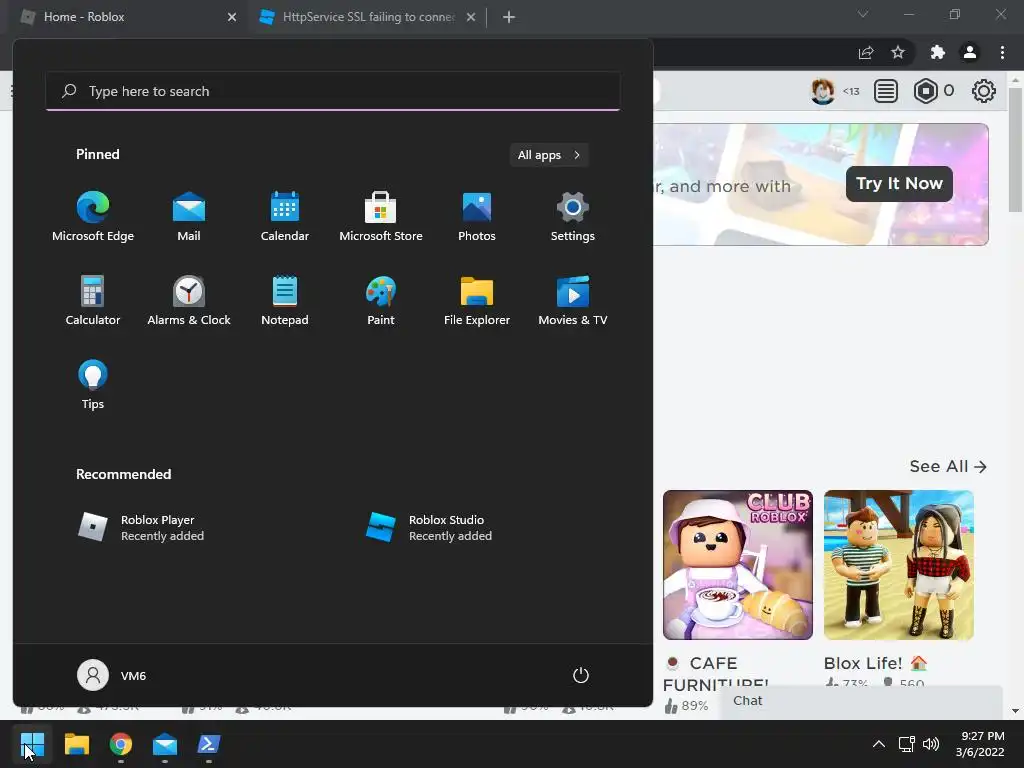The image size is (1024, 768).
Task: Open Chrome profile icon
Action: [x=970, y=52]
